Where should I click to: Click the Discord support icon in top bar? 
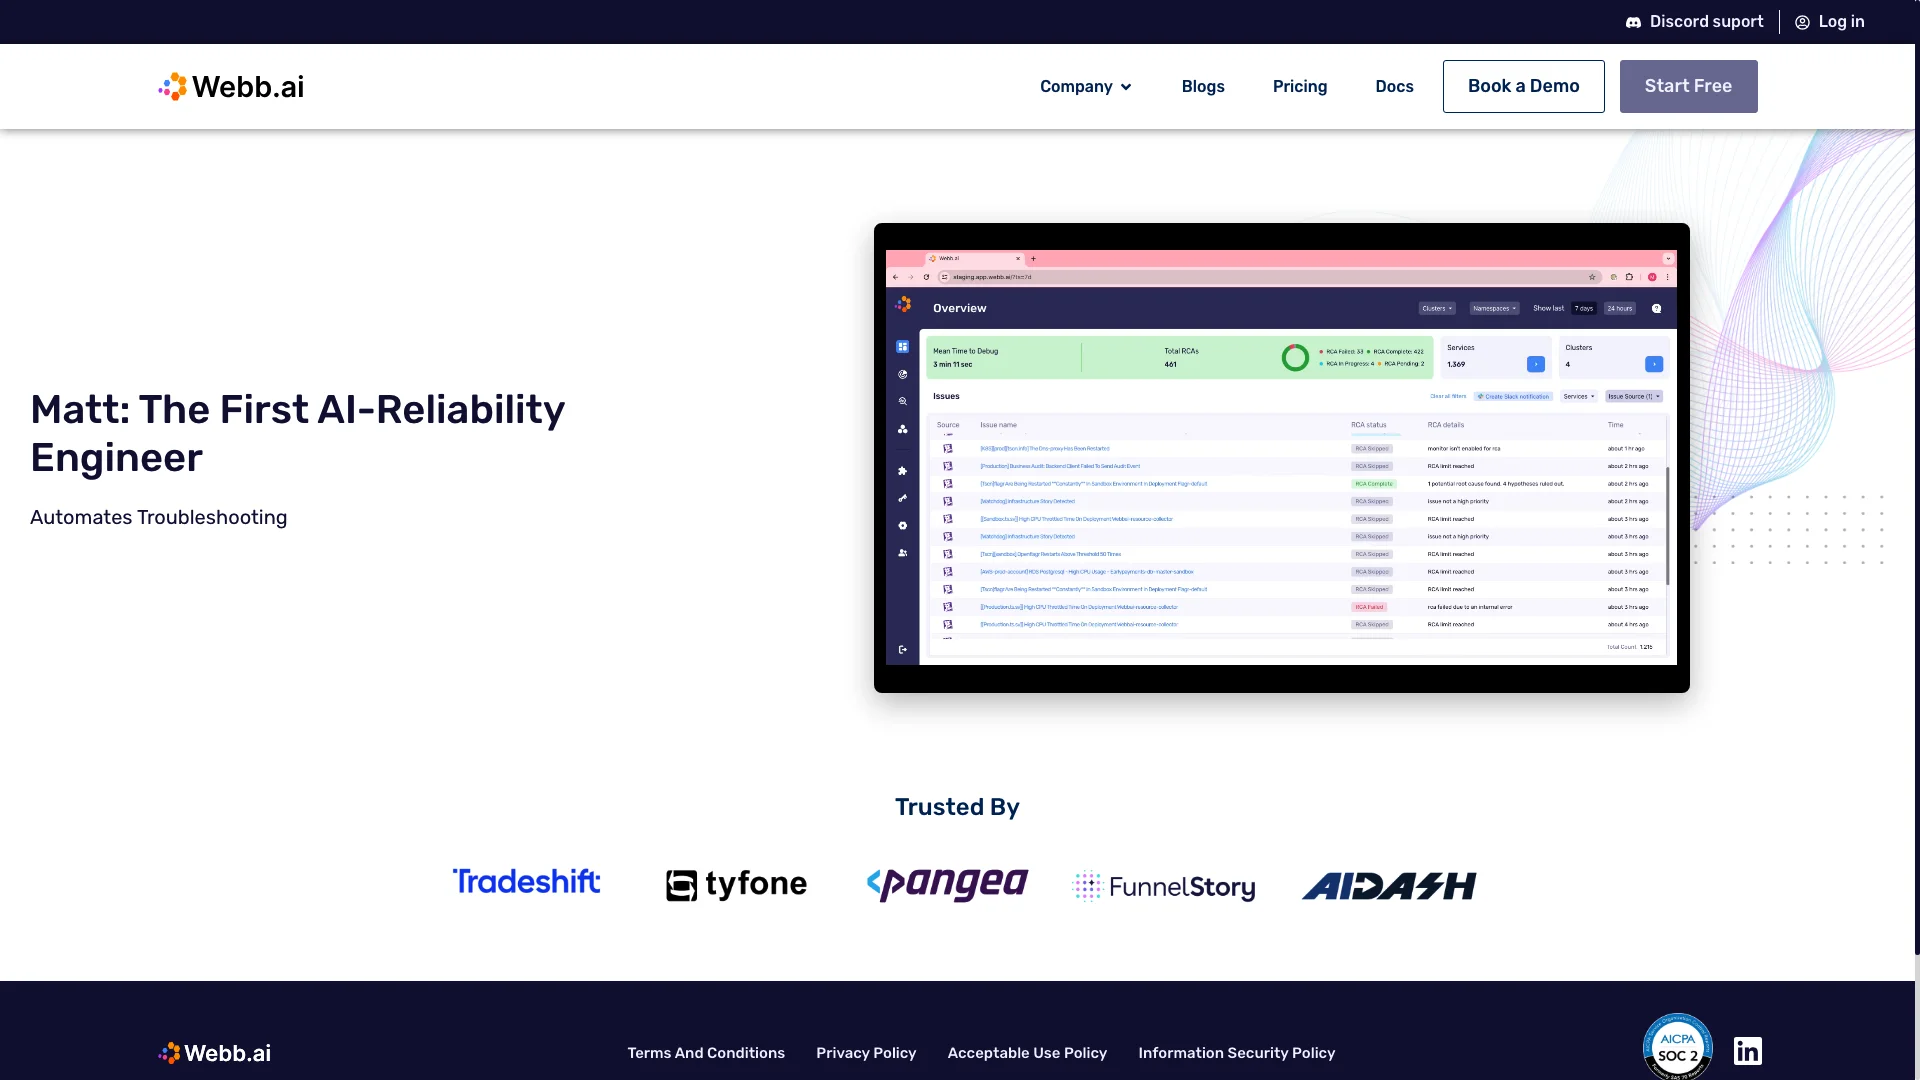[x=1633, y=22]
